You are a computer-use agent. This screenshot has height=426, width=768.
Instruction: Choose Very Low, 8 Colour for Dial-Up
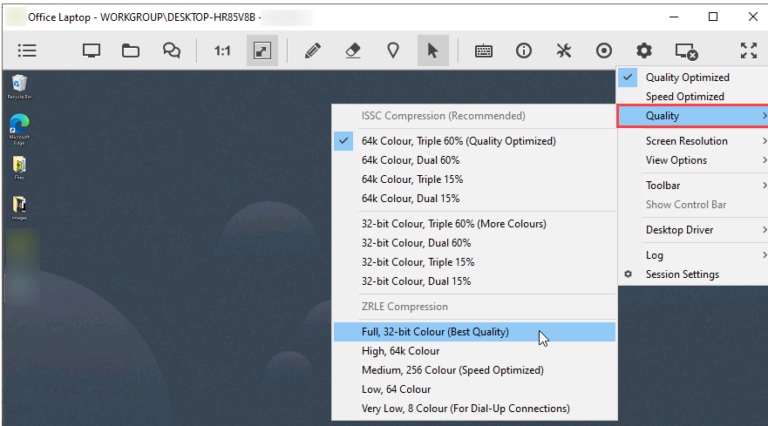click(474, 408)
